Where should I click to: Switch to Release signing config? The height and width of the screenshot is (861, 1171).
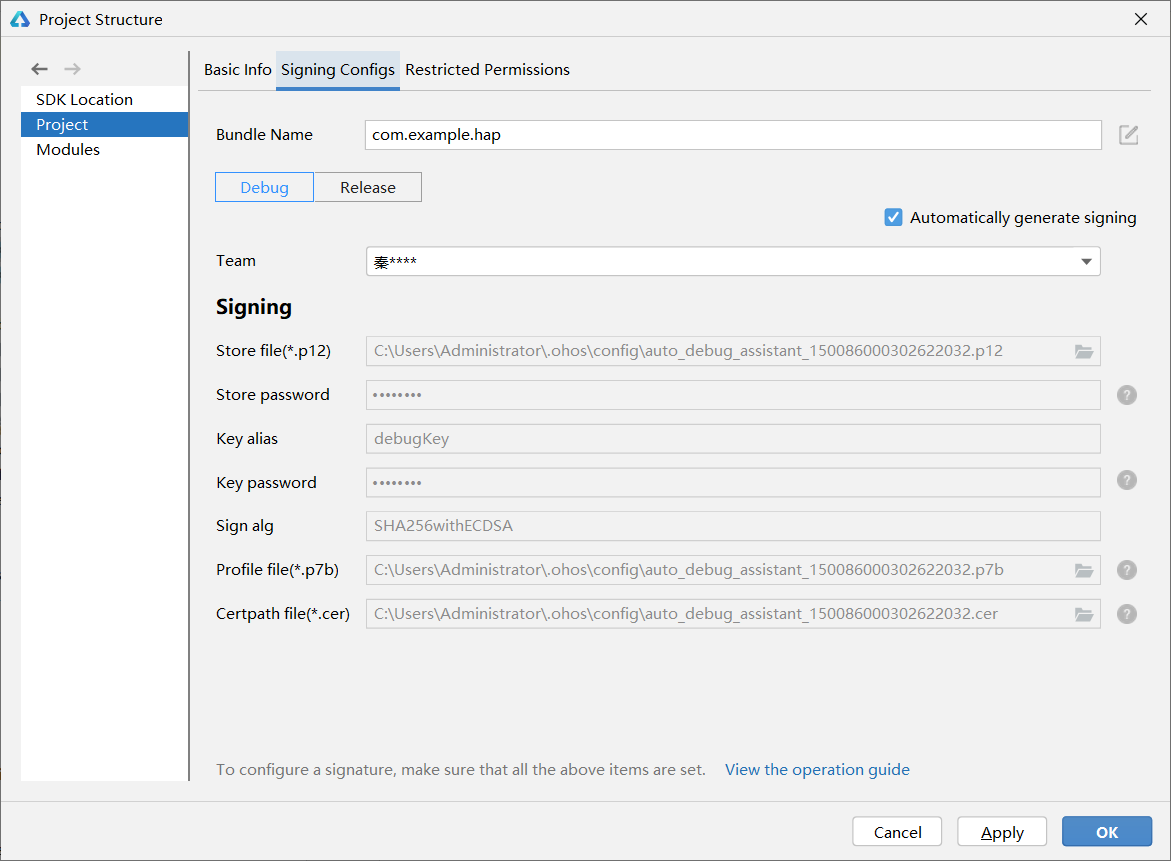coord(367,187)
